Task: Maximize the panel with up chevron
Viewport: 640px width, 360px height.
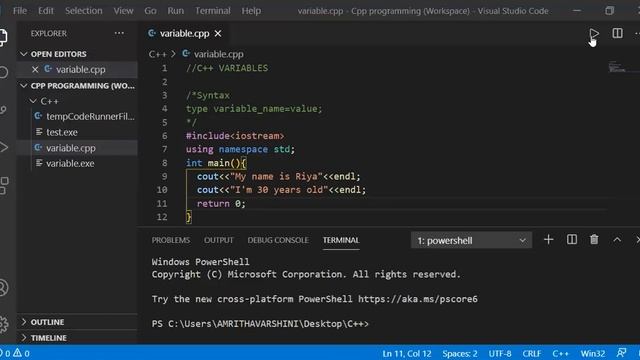Action: [617, 240]
